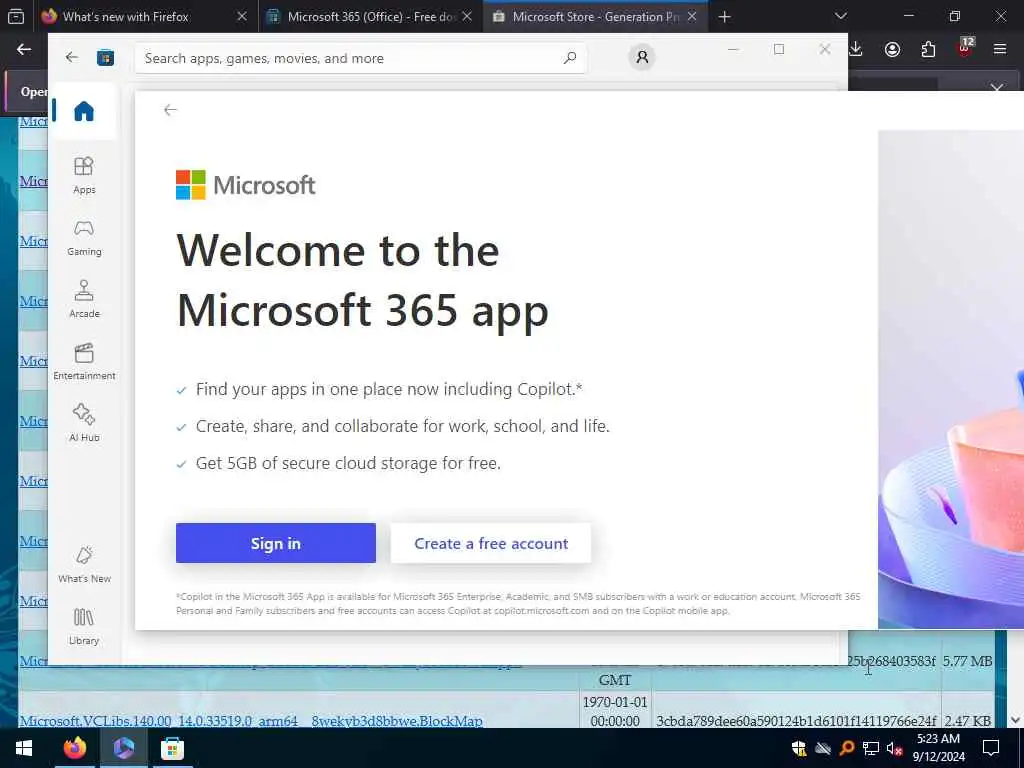Dismiss the Firefox notification bar

point(997,87)
